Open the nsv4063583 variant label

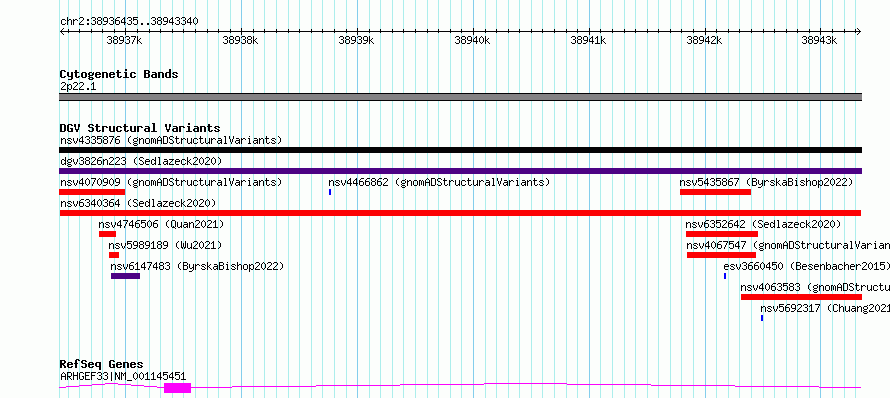(815, 287)
